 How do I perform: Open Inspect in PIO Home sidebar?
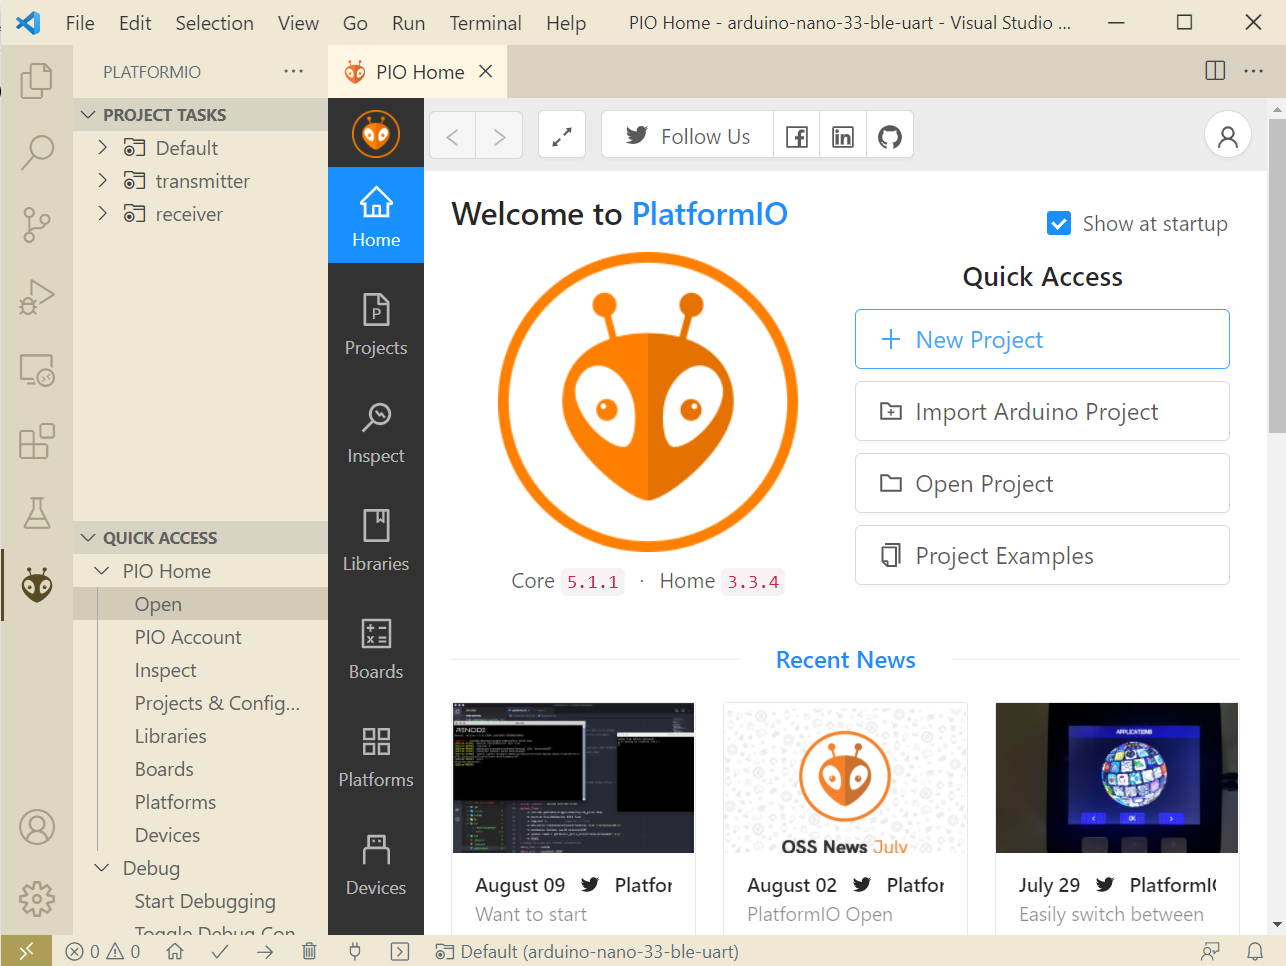click(376, 432)
